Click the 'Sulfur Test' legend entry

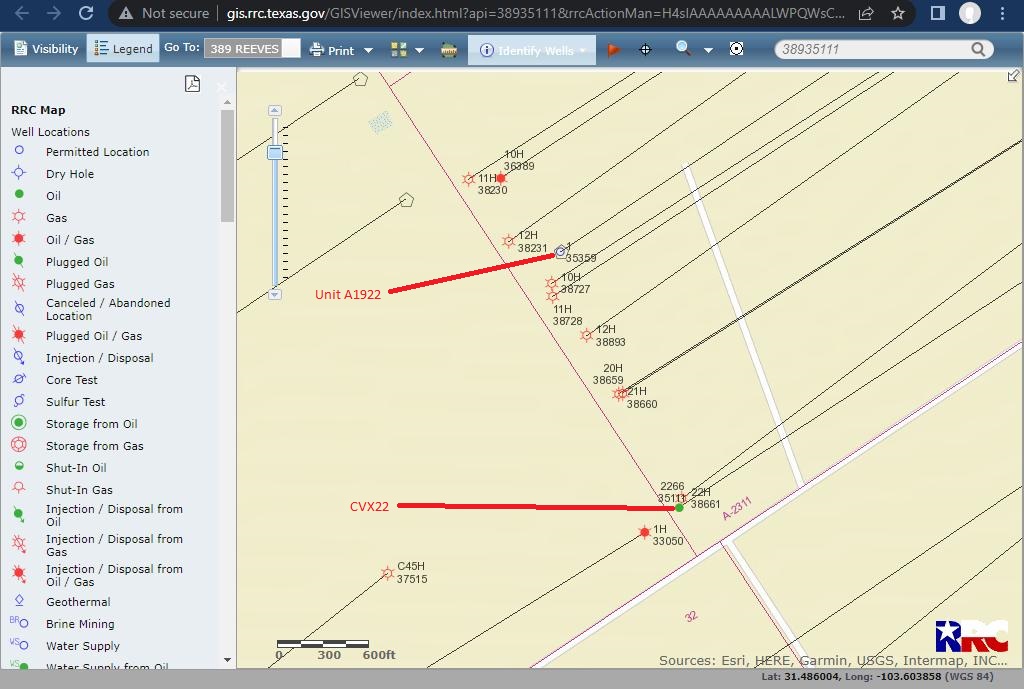[x=76, y=402]
